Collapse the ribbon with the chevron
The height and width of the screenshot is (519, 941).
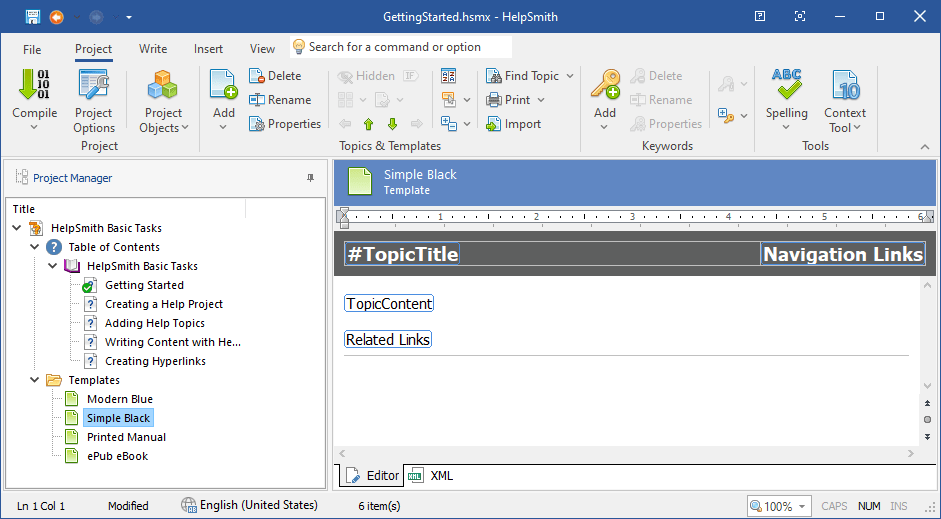(925, 146)
